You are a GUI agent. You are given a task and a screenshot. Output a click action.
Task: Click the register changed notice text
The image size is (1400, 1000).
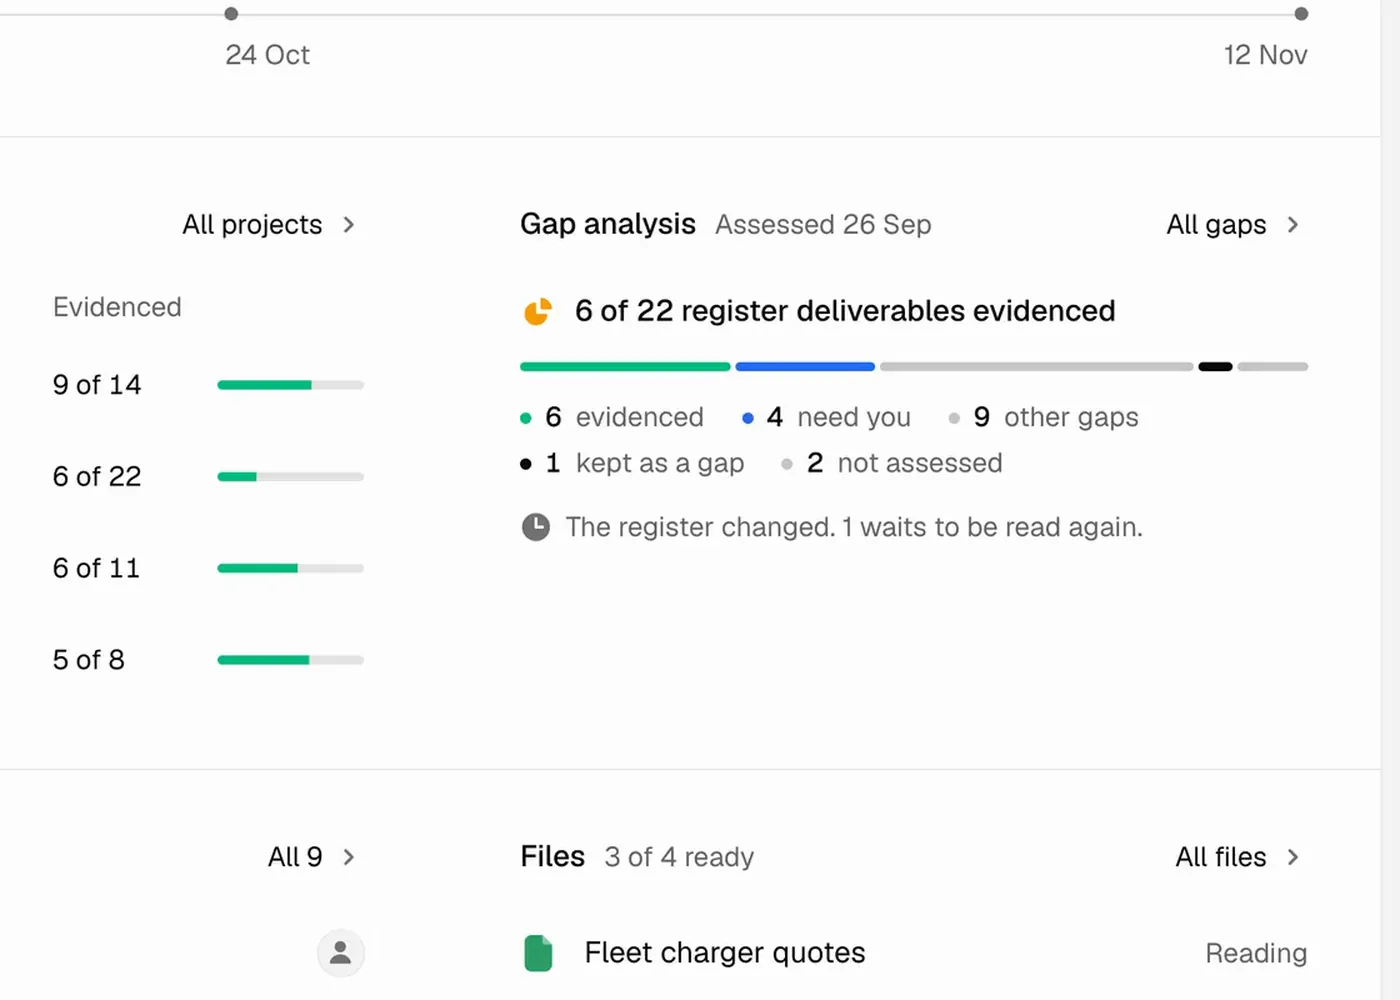[854, 527]
